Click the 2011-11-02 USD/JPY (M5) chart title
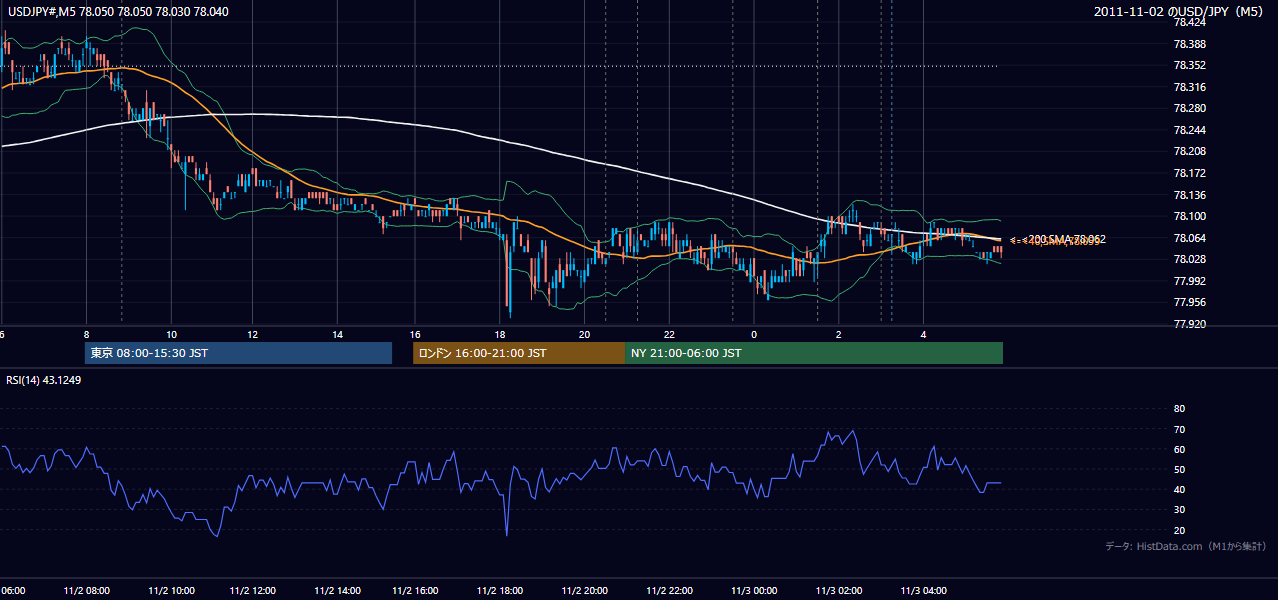Viewport: 1278px width, 600px height. (x=1180, y=11)
